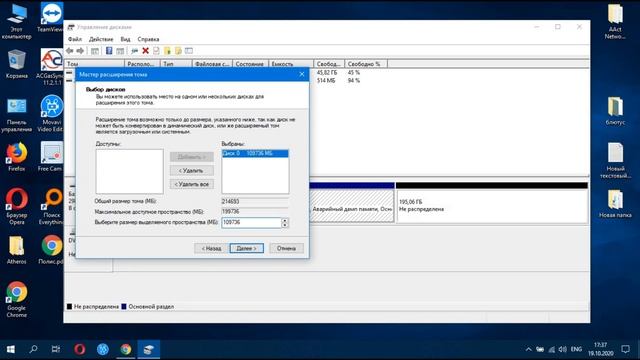Click the blue Help icon in toolbar
This screenshot has height=360, width=640.
(109, 51)
